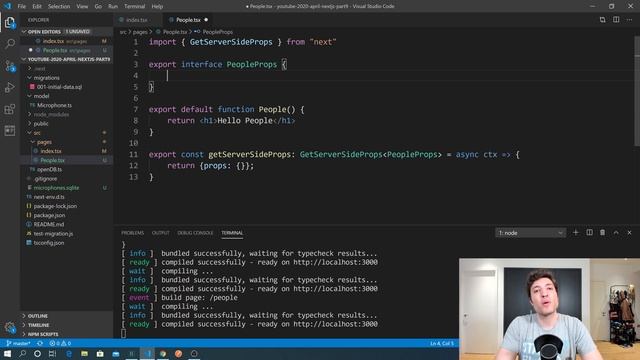
Task: Expand the Outline section
Action: (67, 316)
